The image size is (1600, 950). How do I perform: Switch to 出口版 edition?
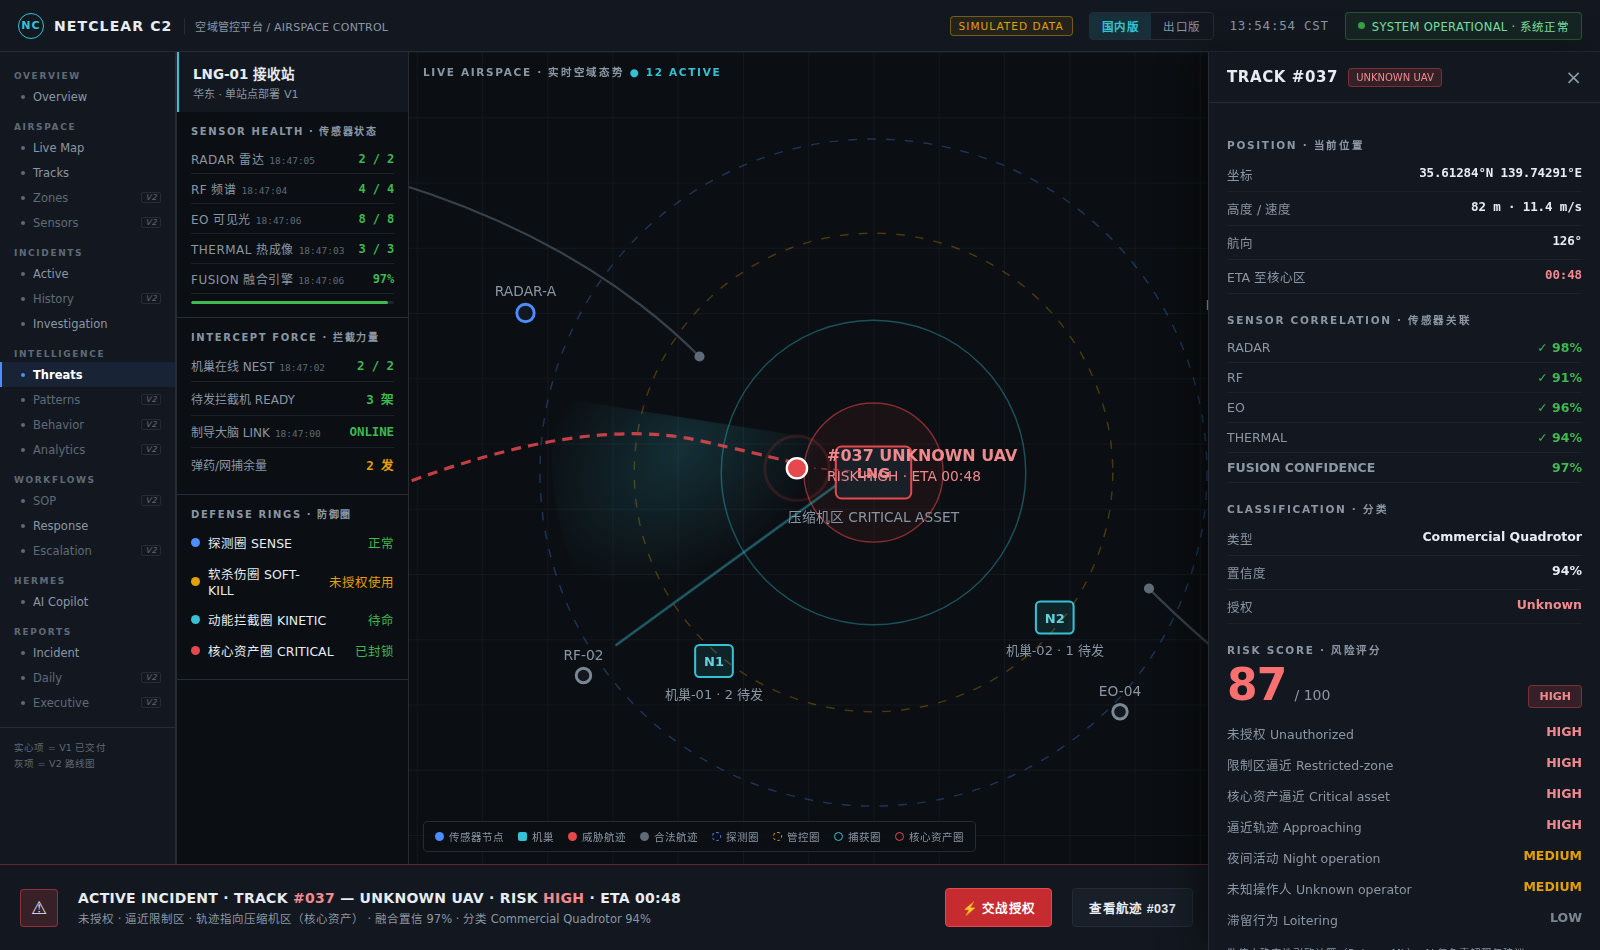pos(1181,26)
